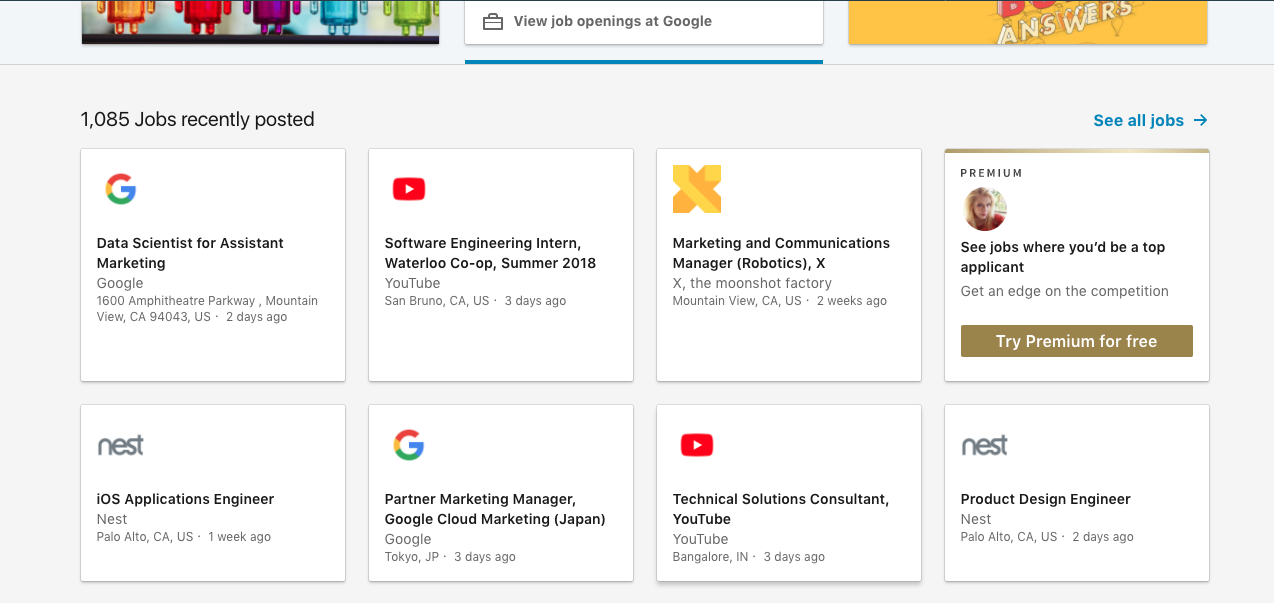
Task: Open the Software Engineering Intern Waterloo Co-op posting
Action: [x=490, y=253]
